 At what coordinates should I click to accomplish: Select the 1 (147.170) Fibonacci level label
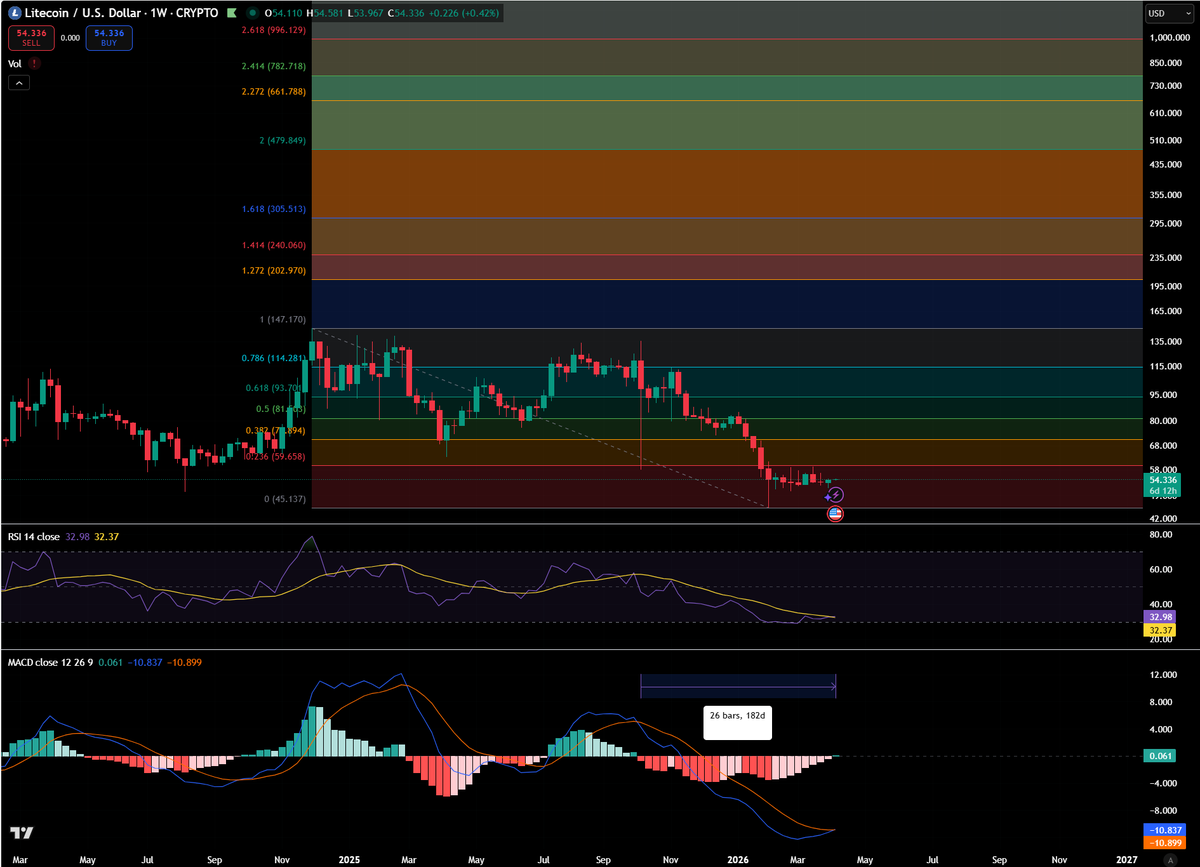pyautogui.click(x=282, y=321)
